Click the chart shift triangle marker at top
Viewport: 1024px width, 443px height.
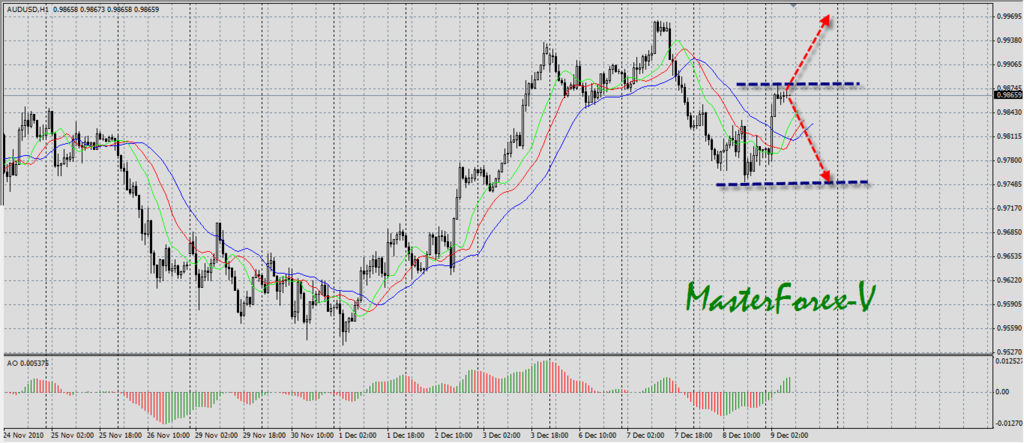[793, 5]
